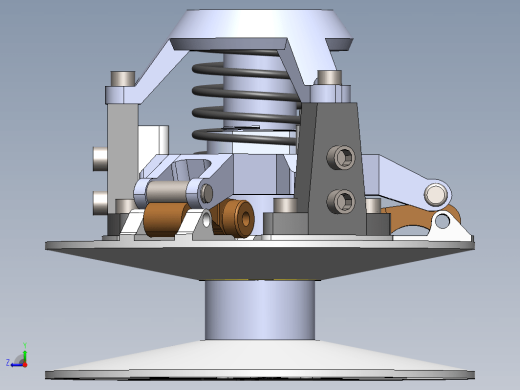Select the upper pin protruding from left tower

pyautogui.click(x=100, y=159)
